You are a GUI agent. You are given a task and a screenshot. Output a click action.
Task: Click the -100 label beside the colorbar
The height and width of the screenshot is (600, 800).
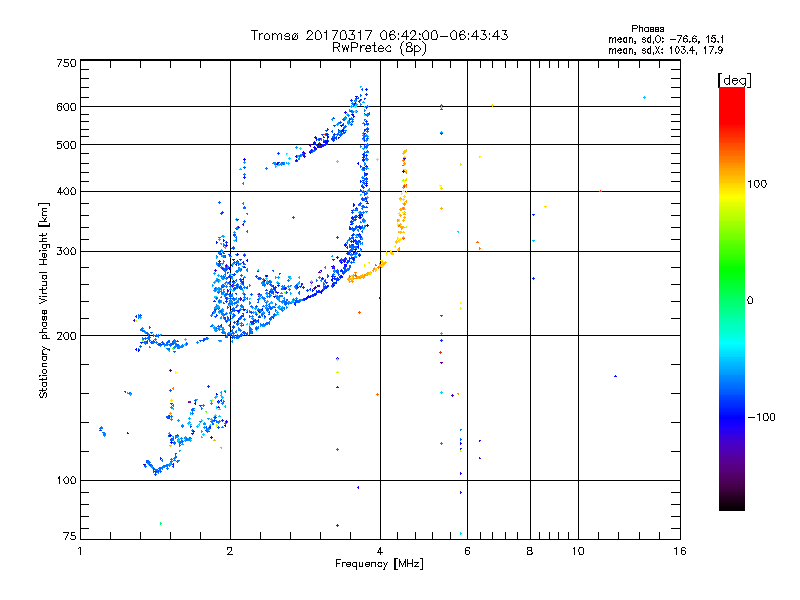[761, 417]
